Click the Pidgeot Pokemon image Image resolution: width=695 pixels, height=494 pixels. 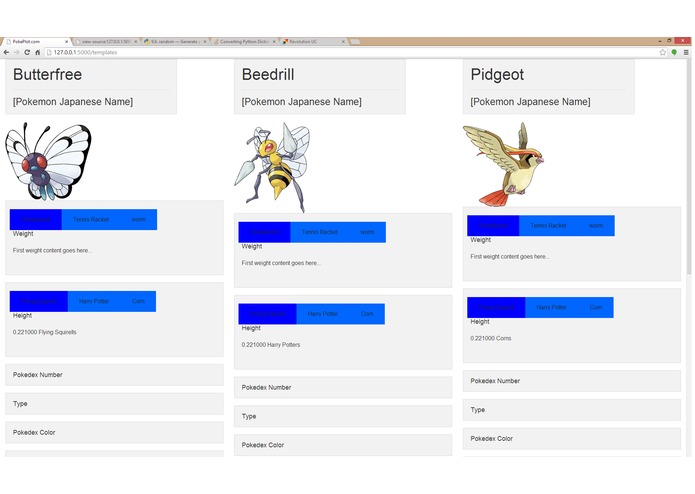point(503,164)
